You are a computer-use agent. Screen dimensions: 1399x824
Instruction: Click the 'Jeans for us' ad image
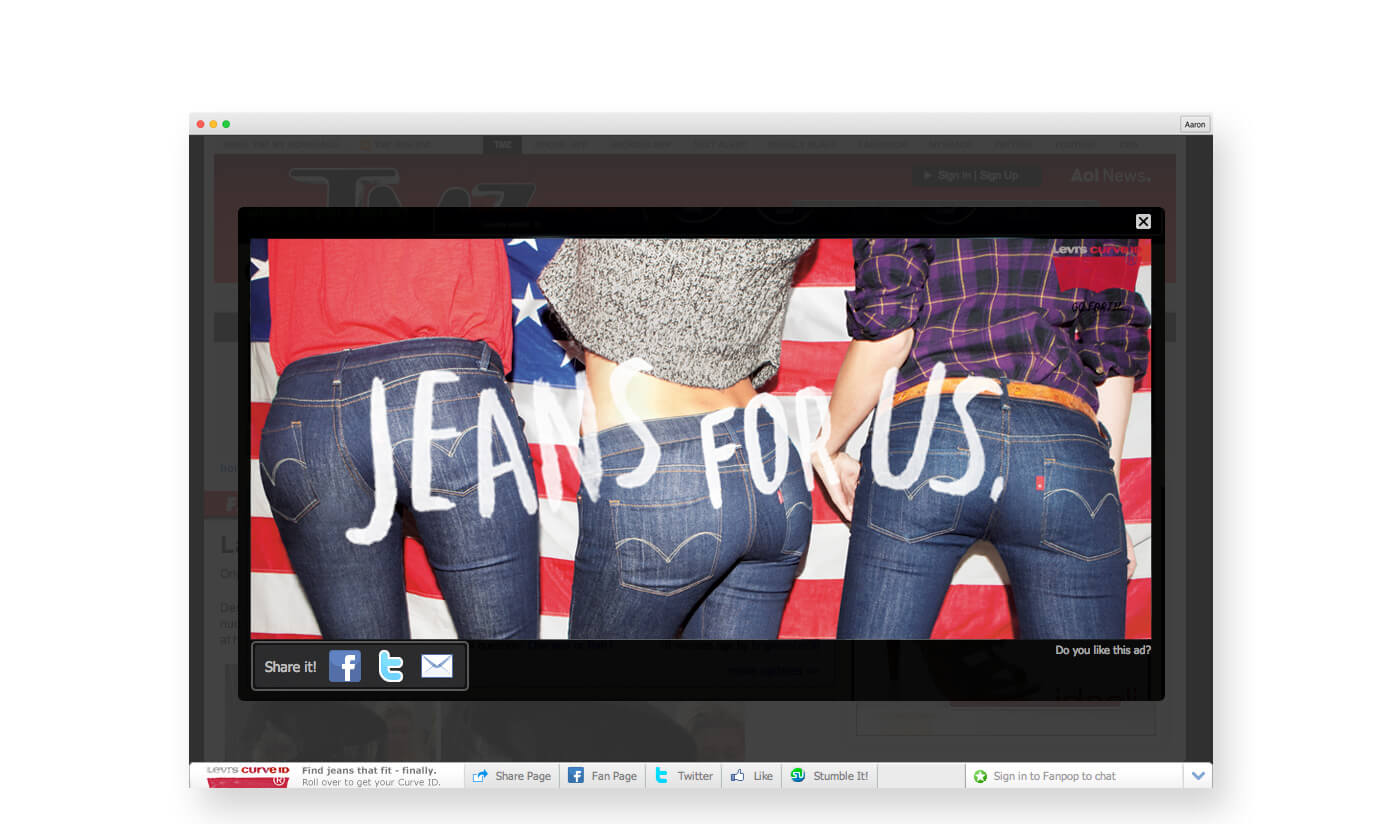coord(700,439)
